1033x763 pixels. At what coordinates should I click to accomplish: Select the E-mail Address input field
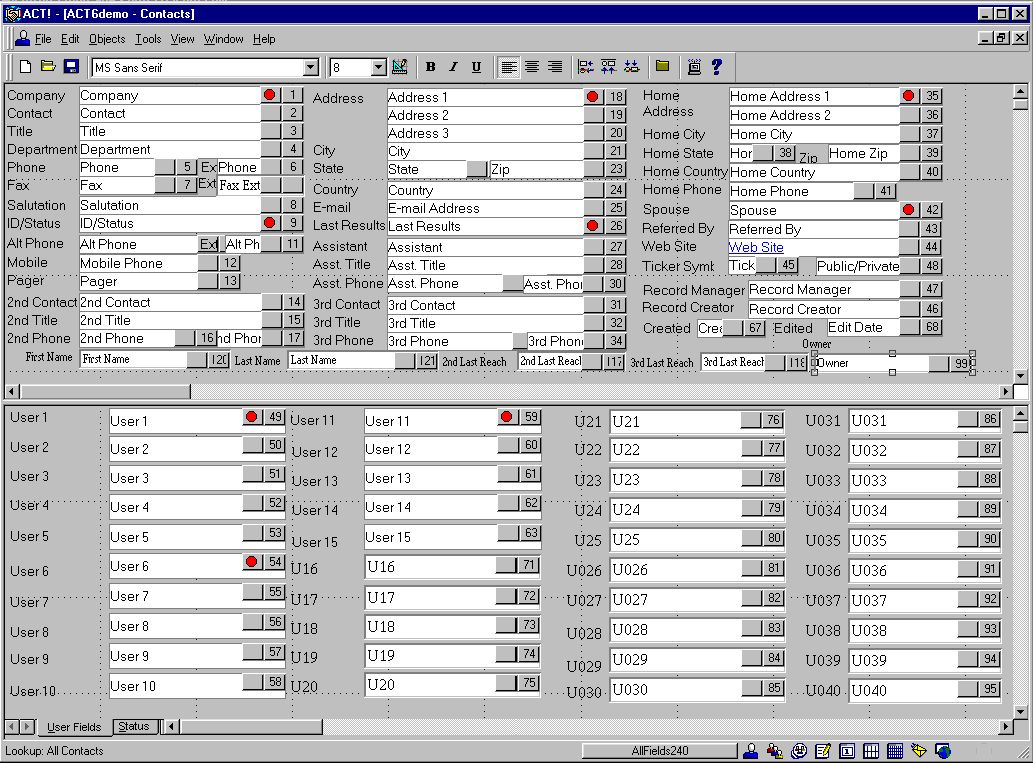coord(486,208)
